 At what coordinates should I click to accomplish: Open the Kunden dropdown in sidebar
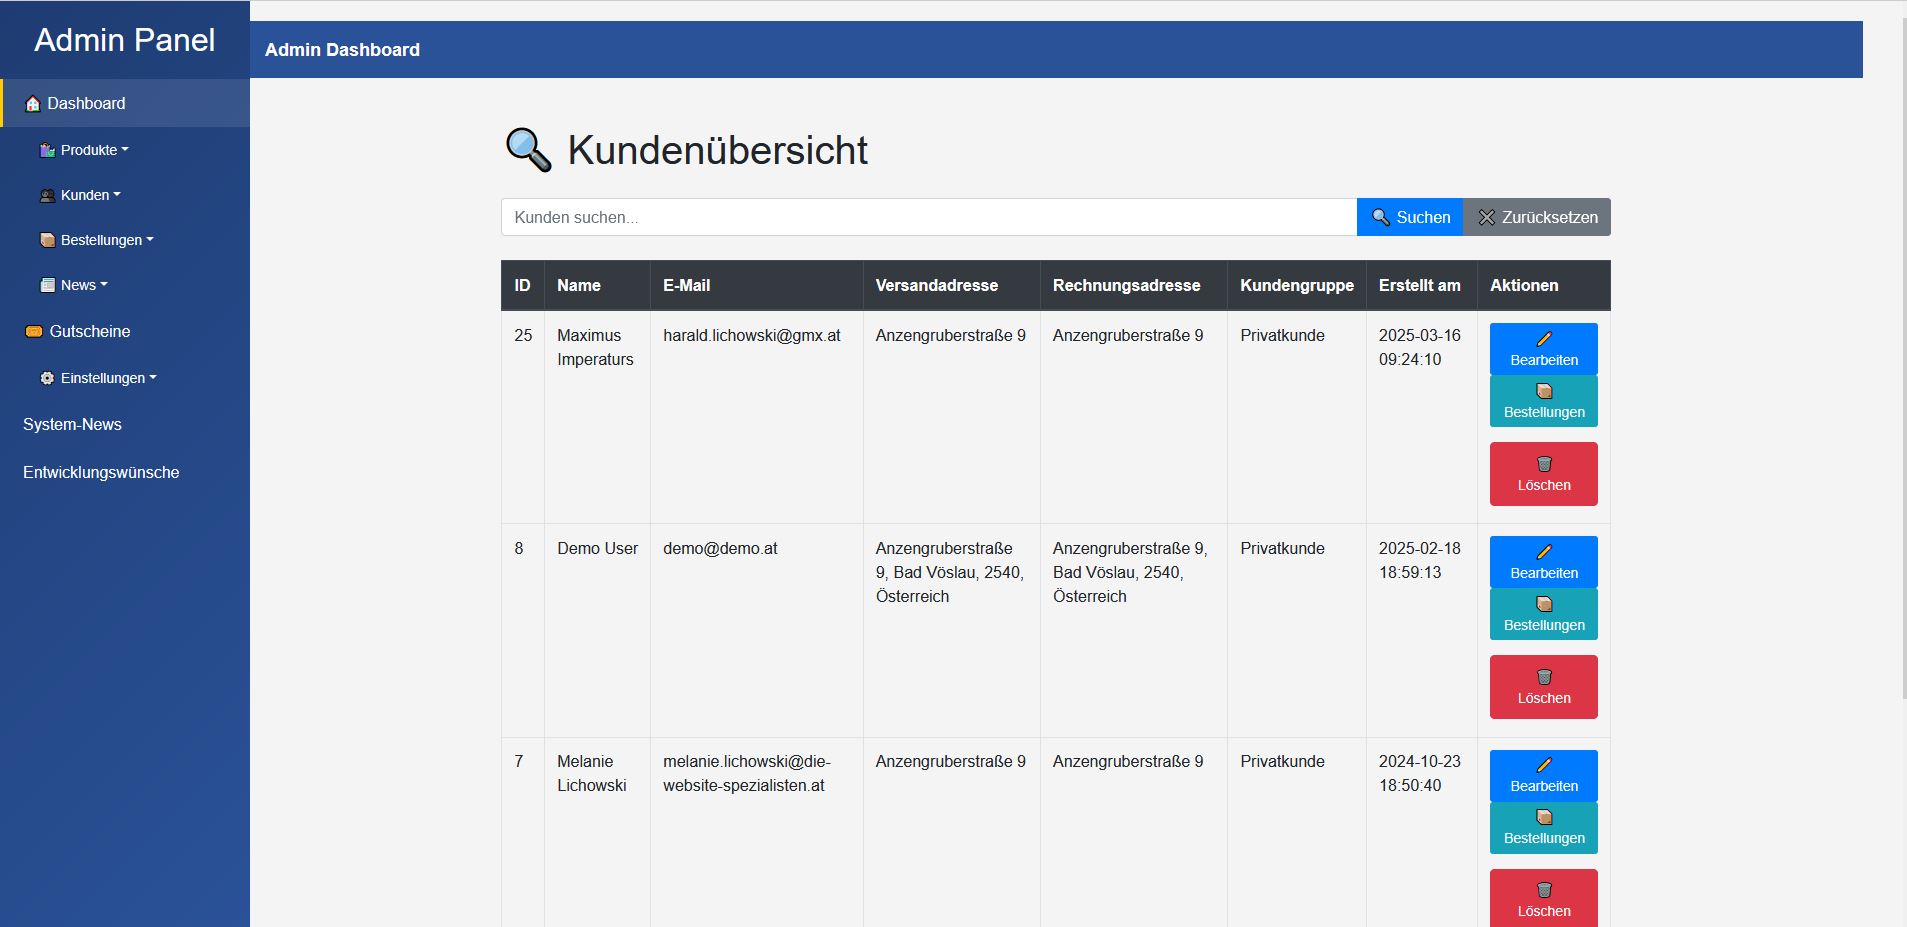90,195
